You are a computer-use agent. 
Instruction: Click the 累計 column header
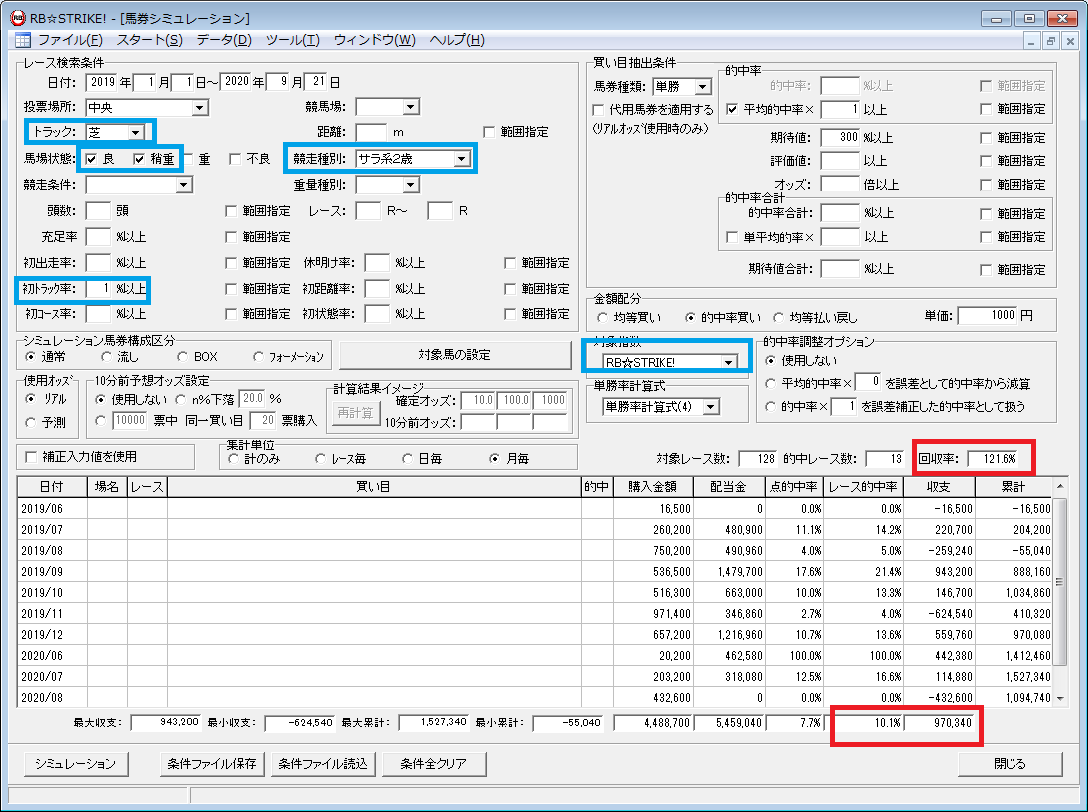1014,487
